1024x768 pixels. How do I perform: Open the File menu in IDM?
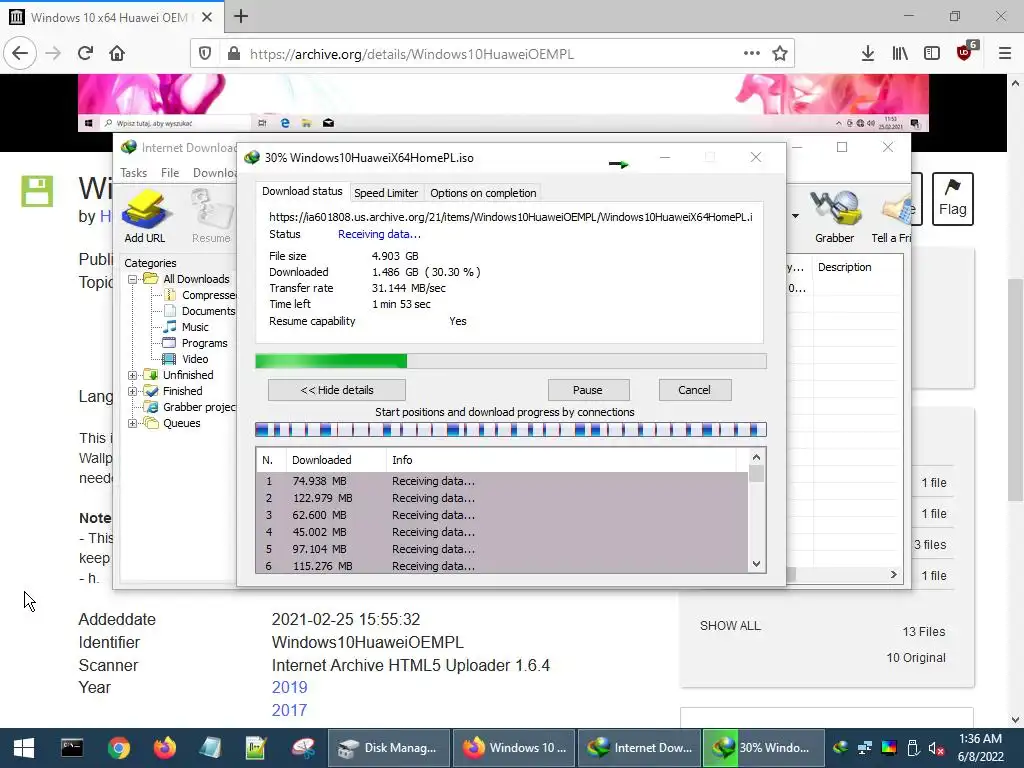click(x=170, y=173)
